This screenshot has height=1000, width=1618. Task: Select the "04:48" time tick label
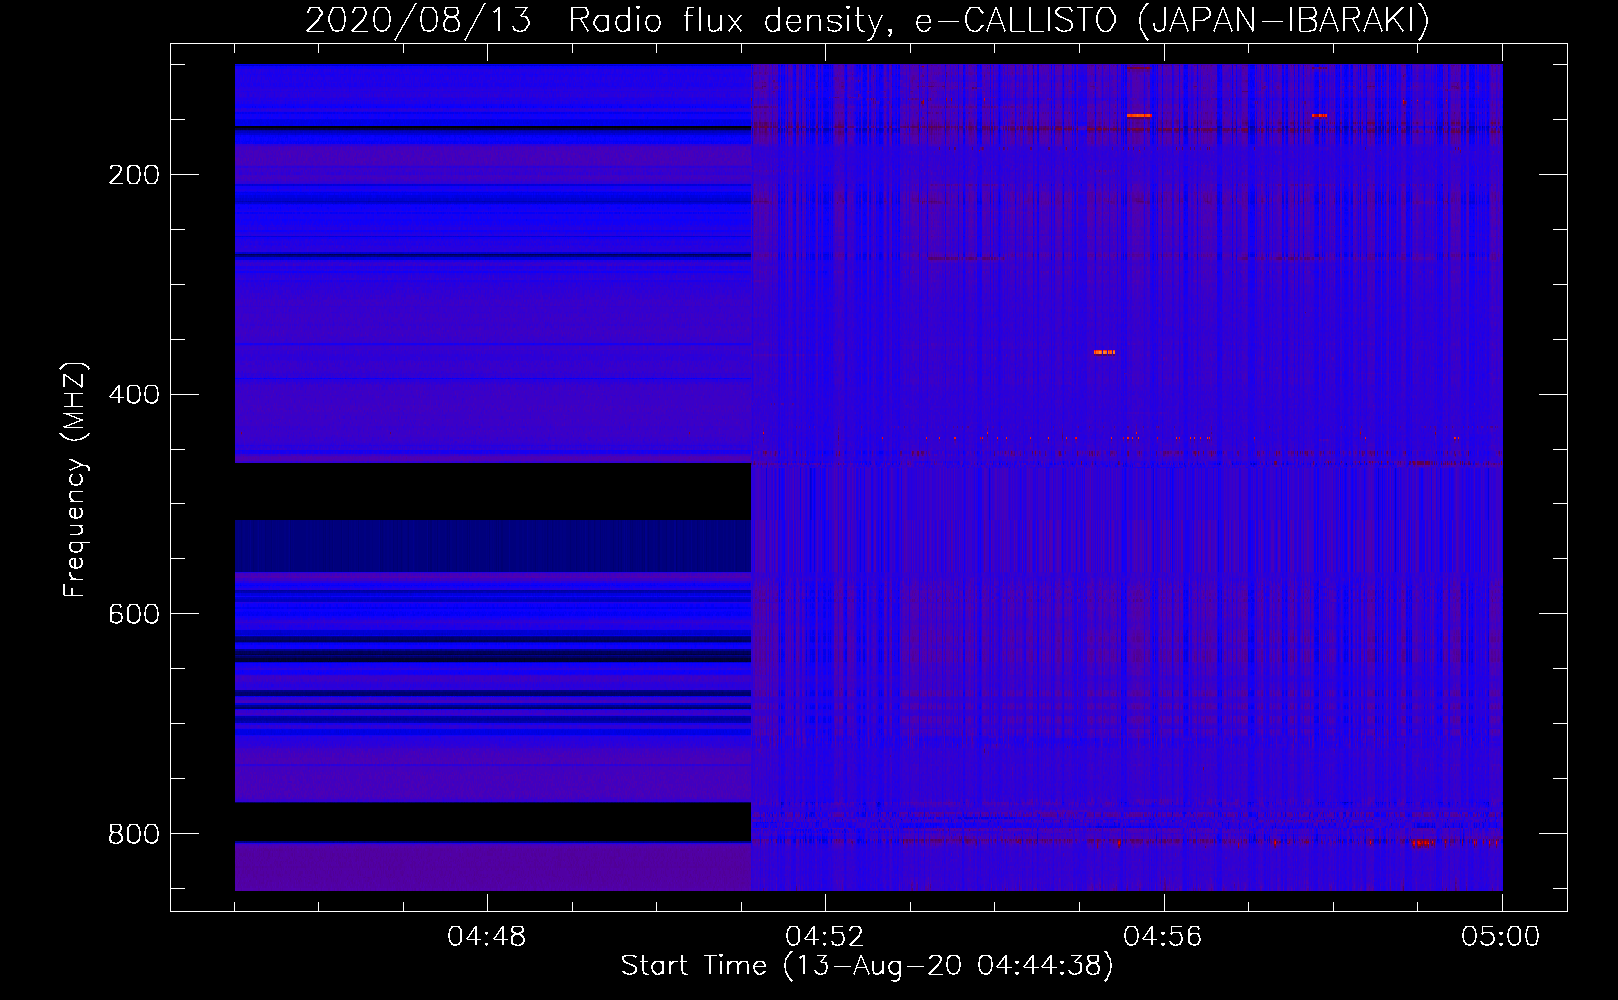tap(486, 937)
